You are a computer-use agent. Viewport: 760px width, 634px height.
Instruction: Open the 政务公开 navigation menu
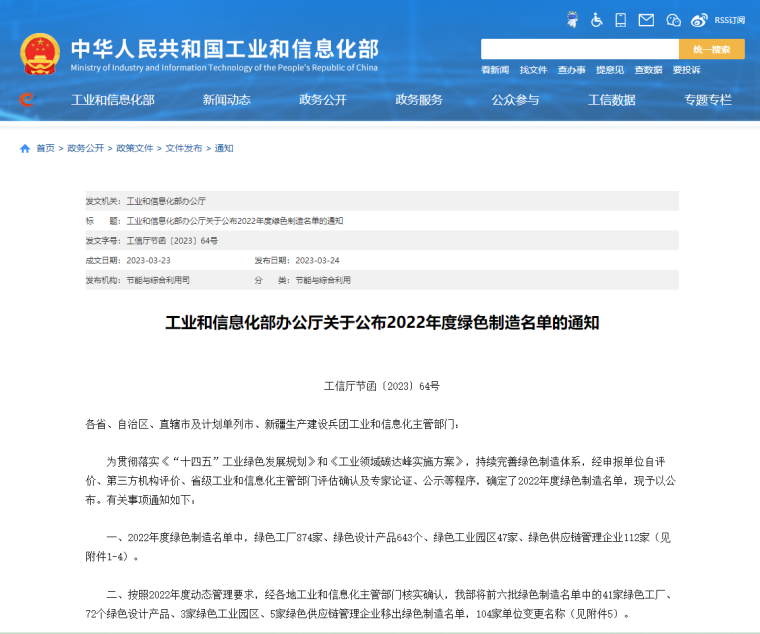[322, 100]
